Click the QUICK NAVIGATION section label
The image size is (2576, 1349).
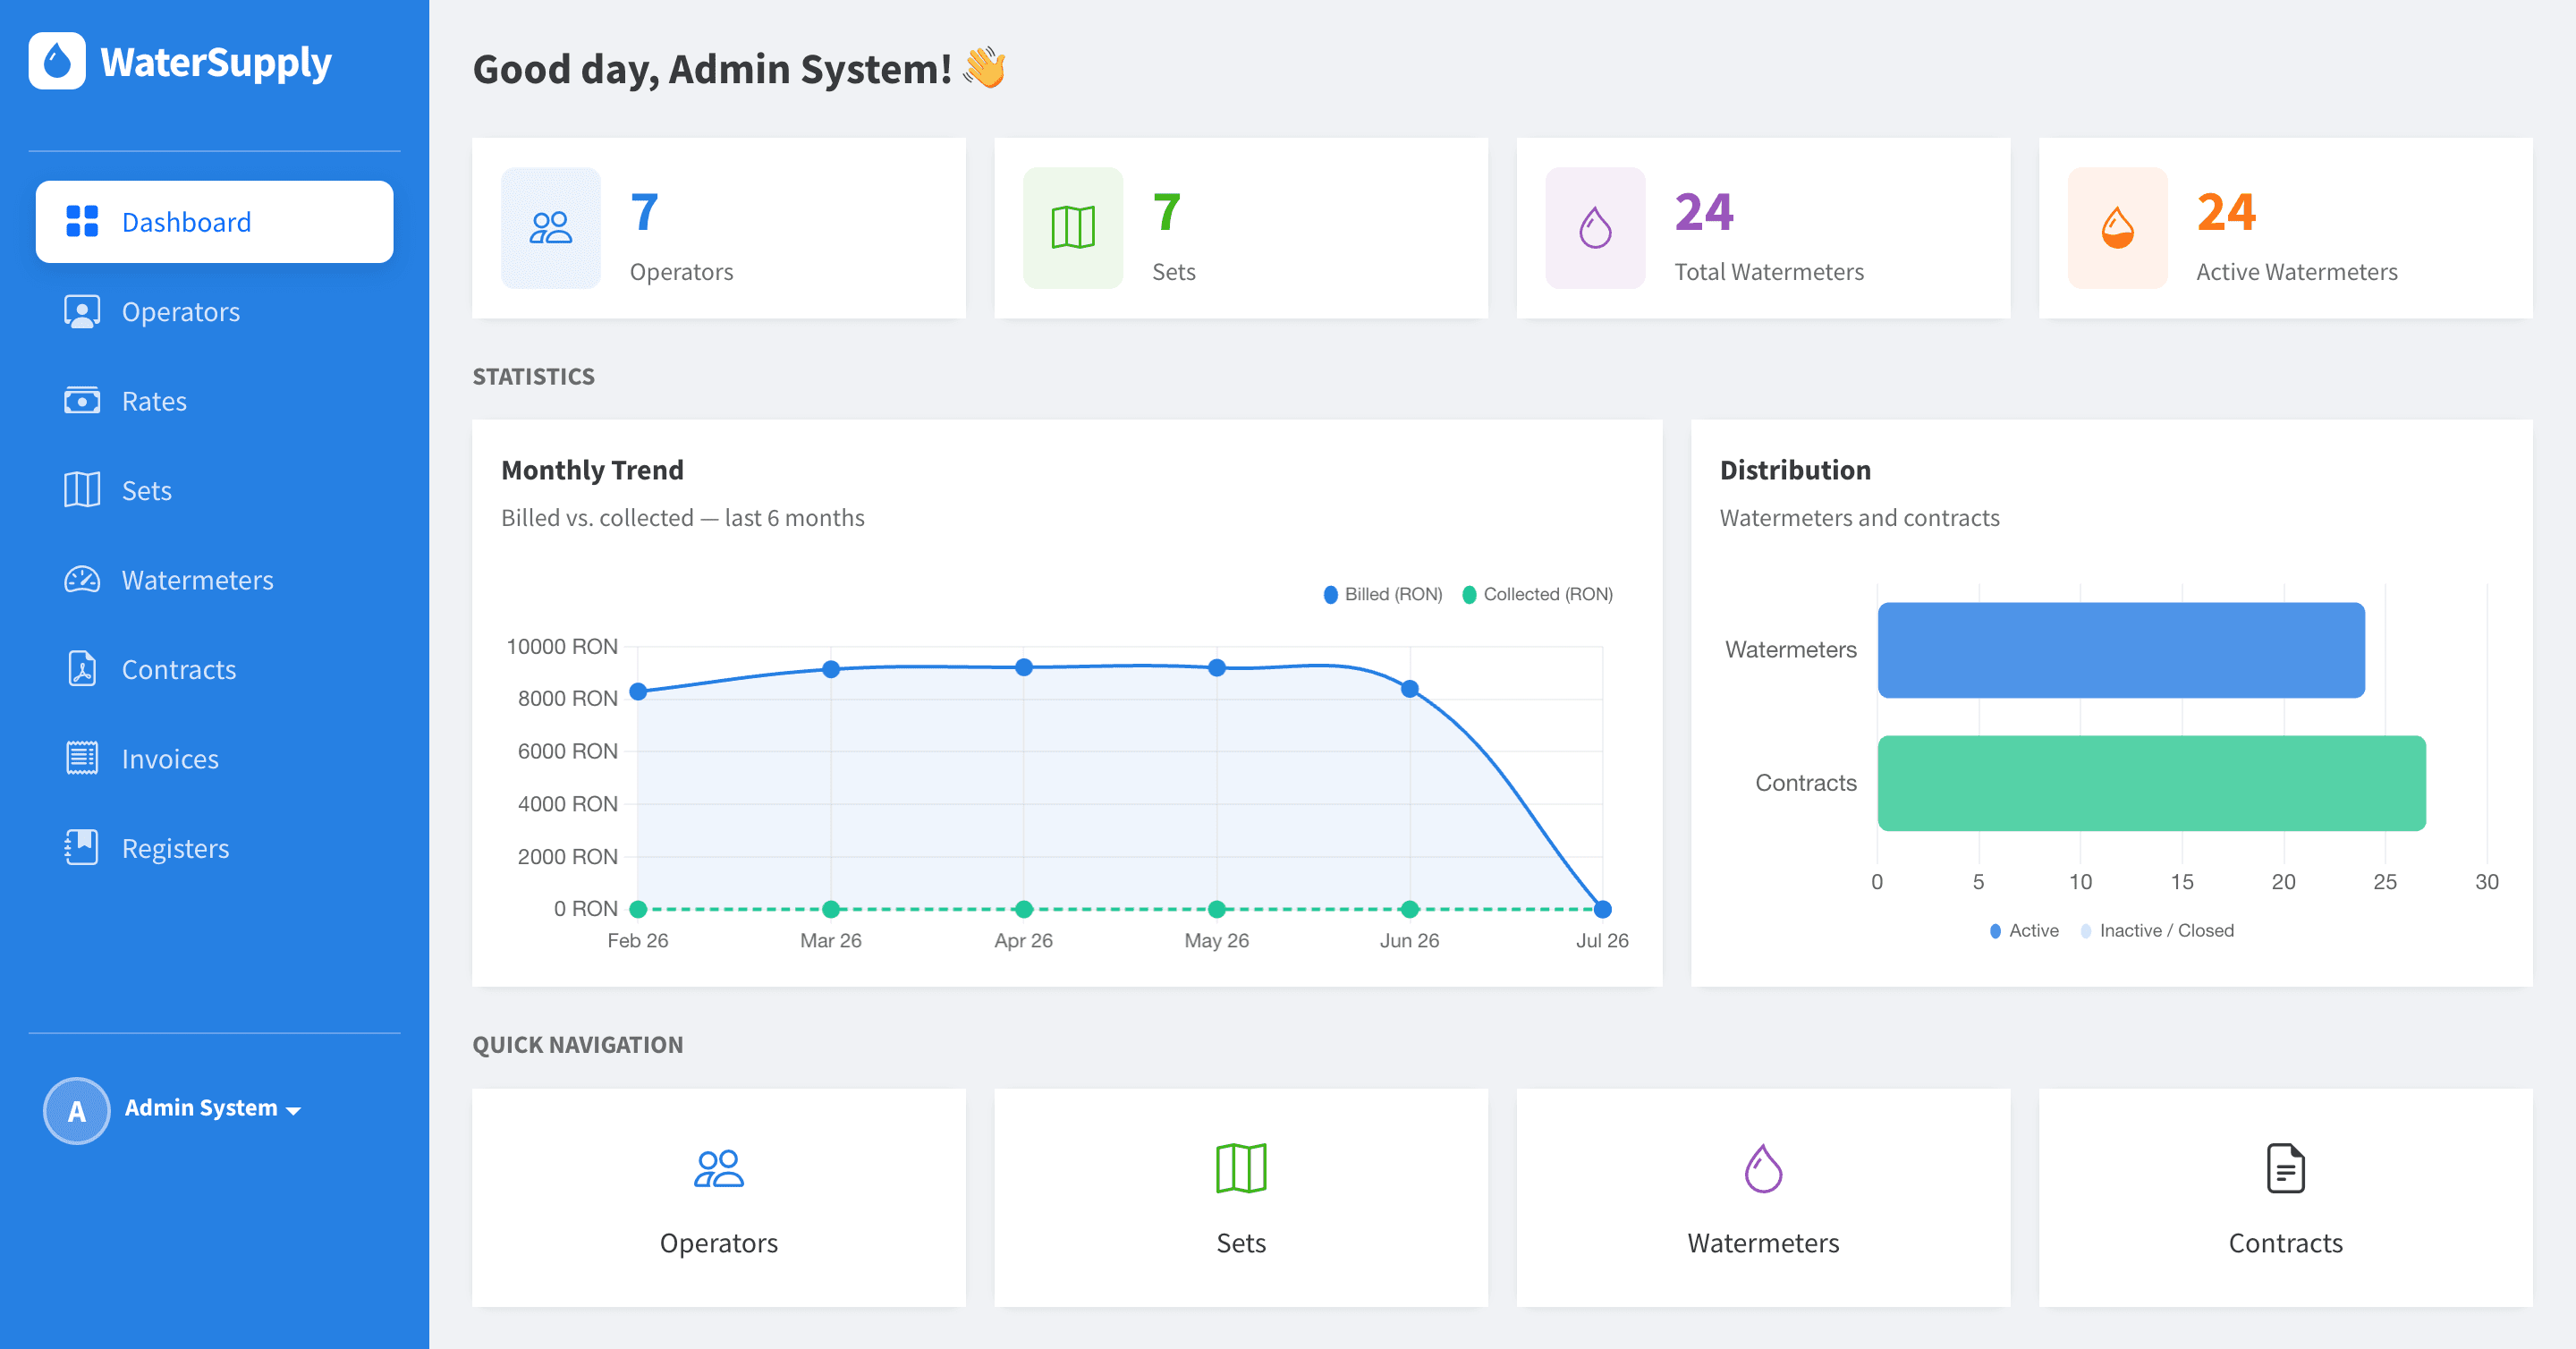578,1044
